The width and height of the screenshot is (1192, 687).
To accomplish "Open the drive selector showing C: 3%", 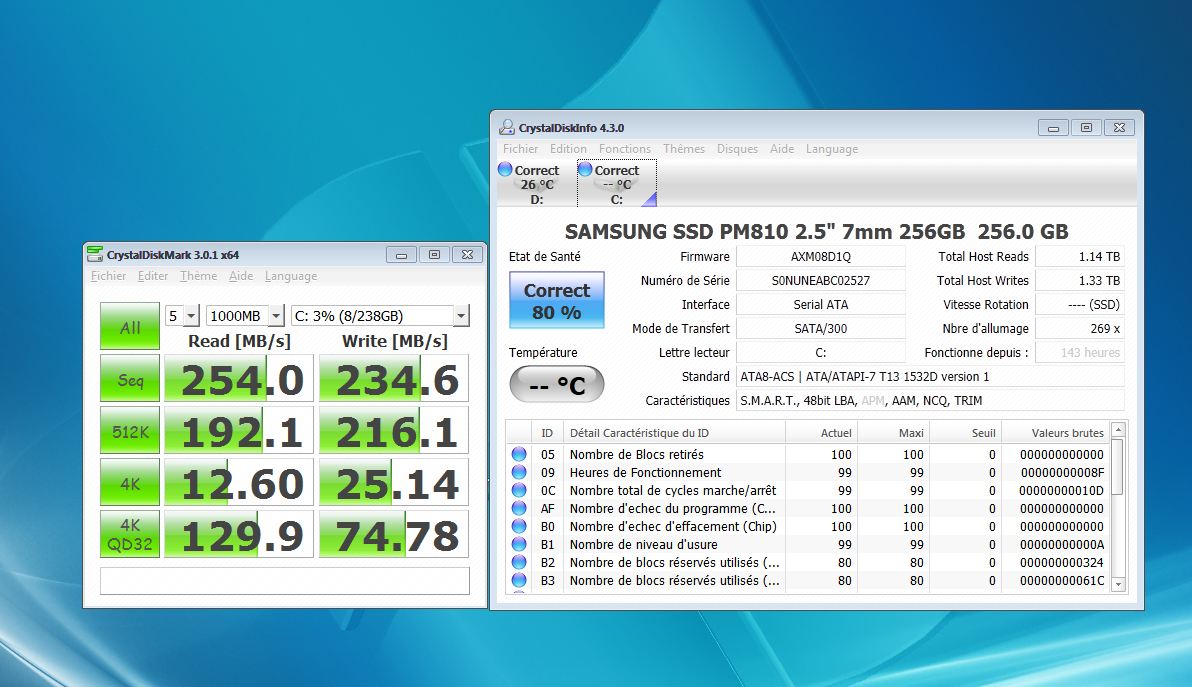I will (x=379, y=316).
